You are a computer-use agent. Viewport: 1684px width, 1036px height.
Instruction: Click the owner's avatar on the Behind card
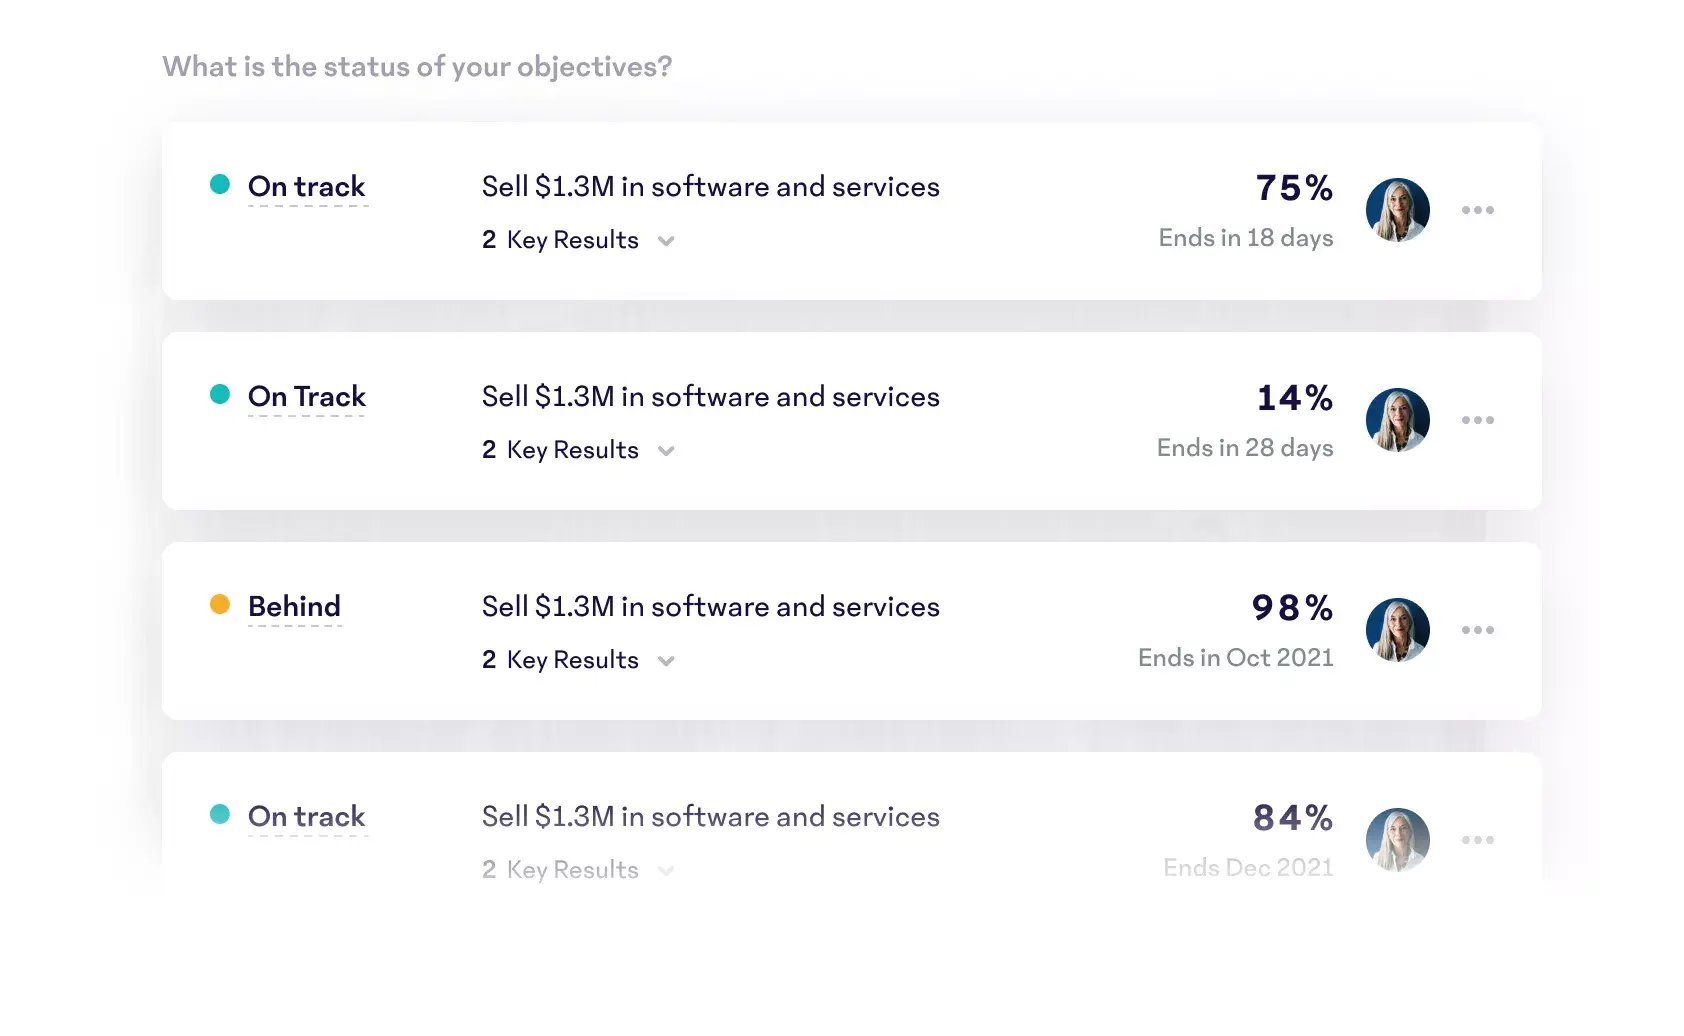click(x=1397, y=630)
